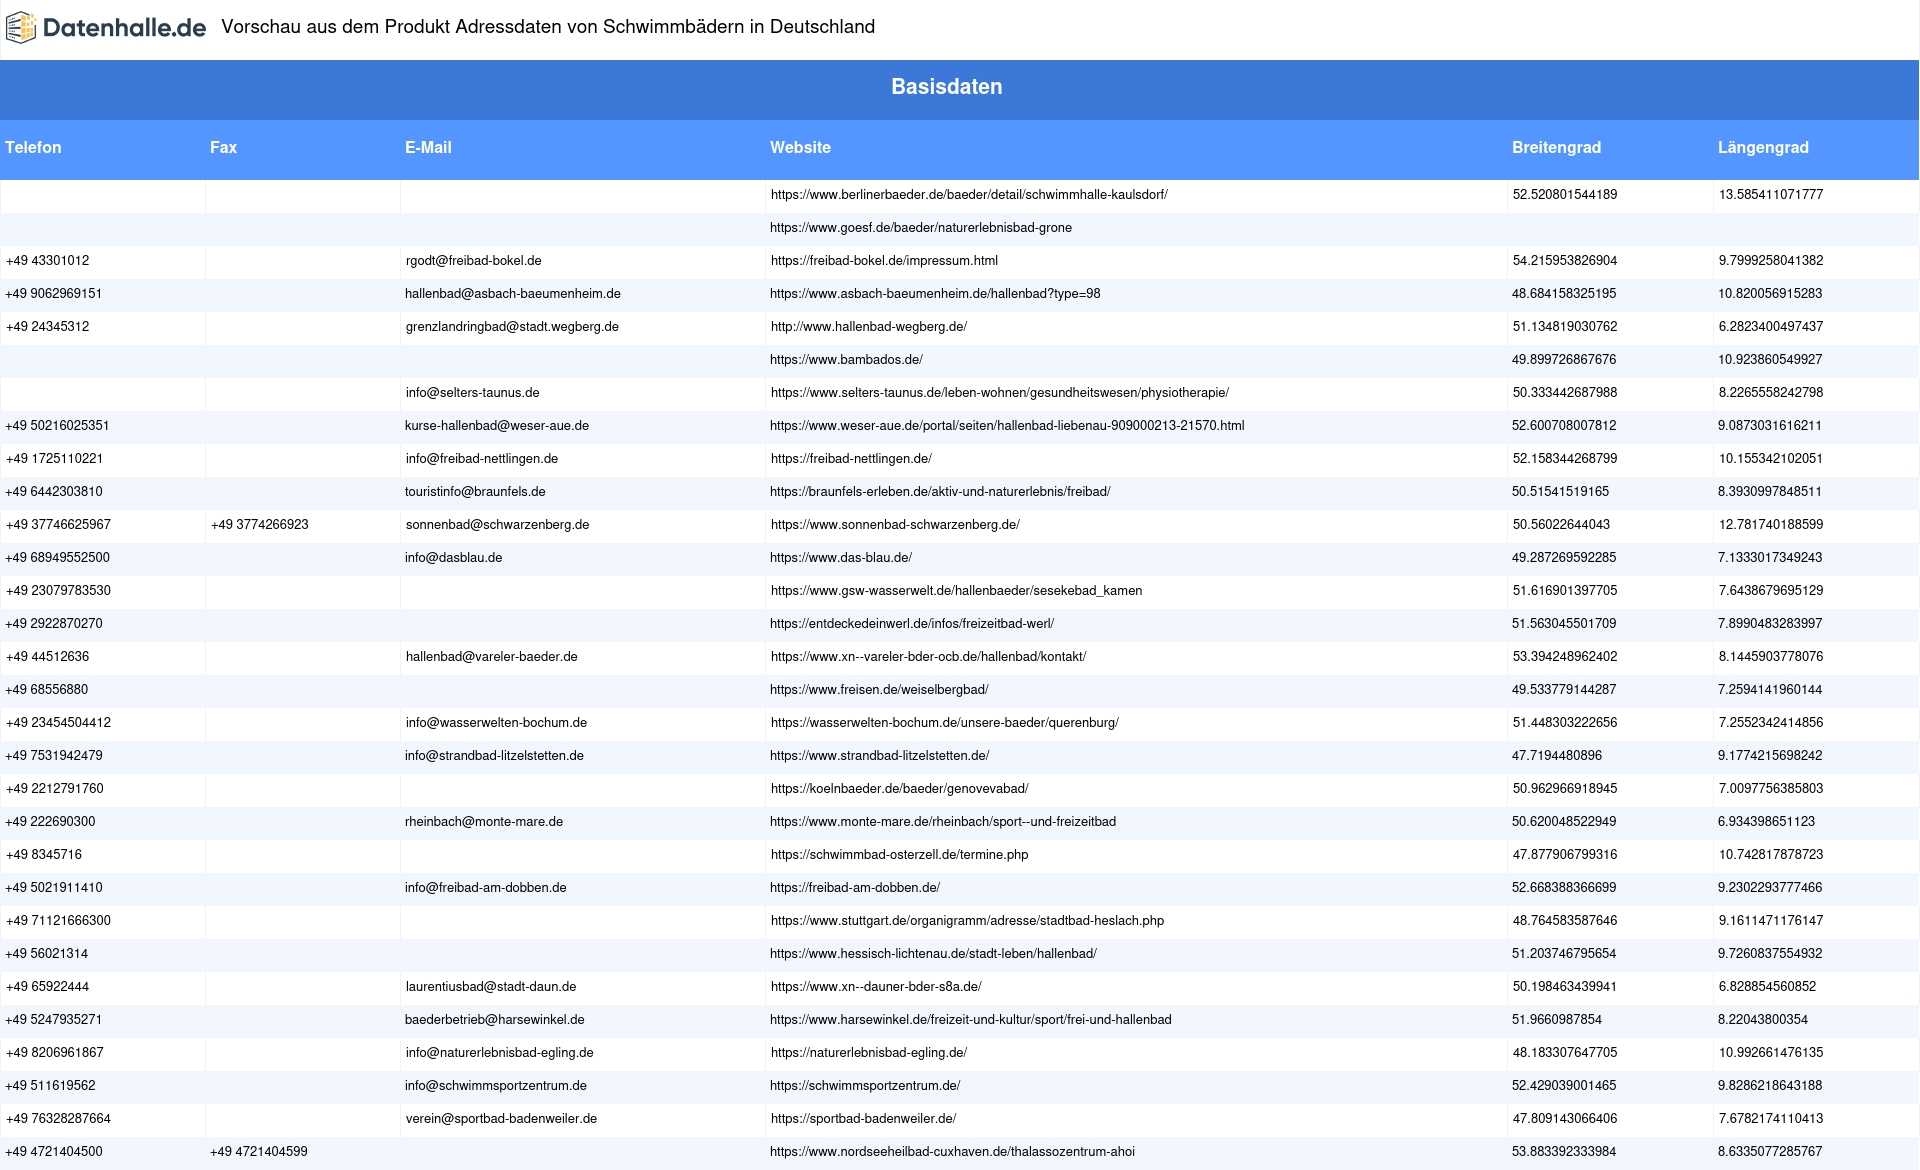The image size is (1920, 1170).
Task: Select email rgodt@freibad-bokel.de
Action: pyautogui.click(x=474, y=261)
